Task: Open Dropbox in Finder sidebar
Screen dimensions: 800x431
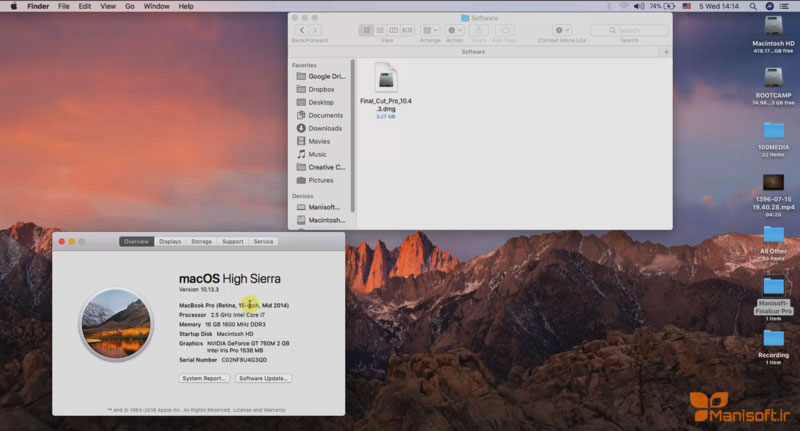Action: (x=321, y=89)
